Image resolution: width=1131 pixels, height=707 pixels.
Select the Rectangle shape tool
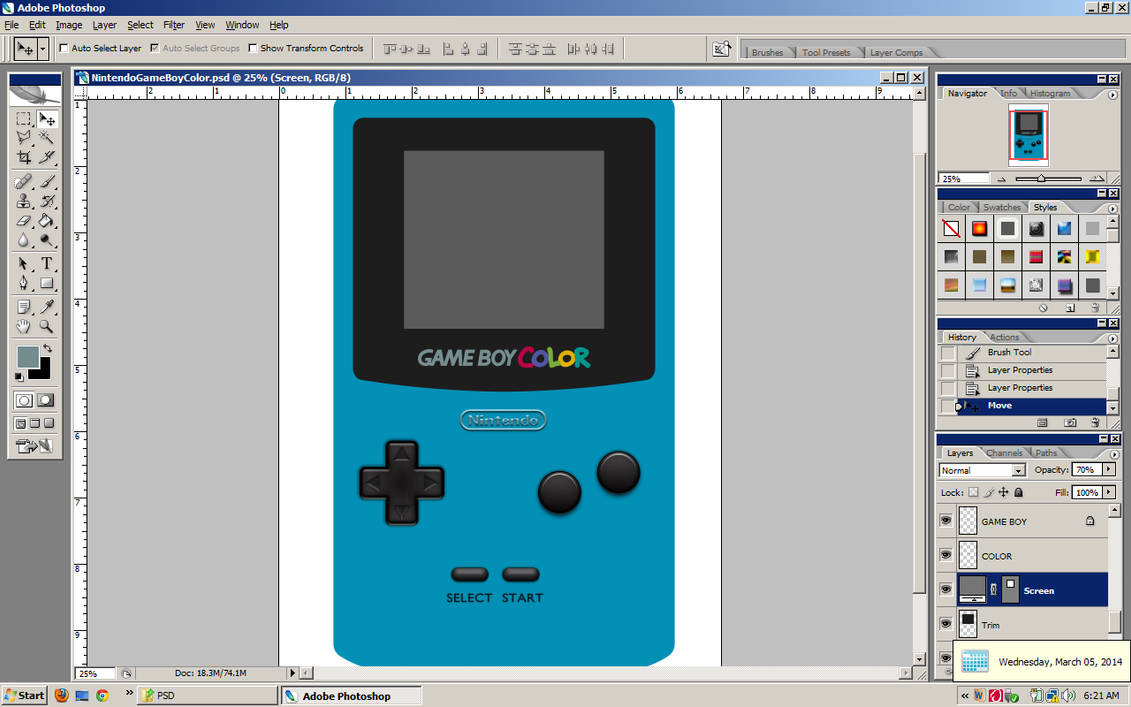point(47,283)
